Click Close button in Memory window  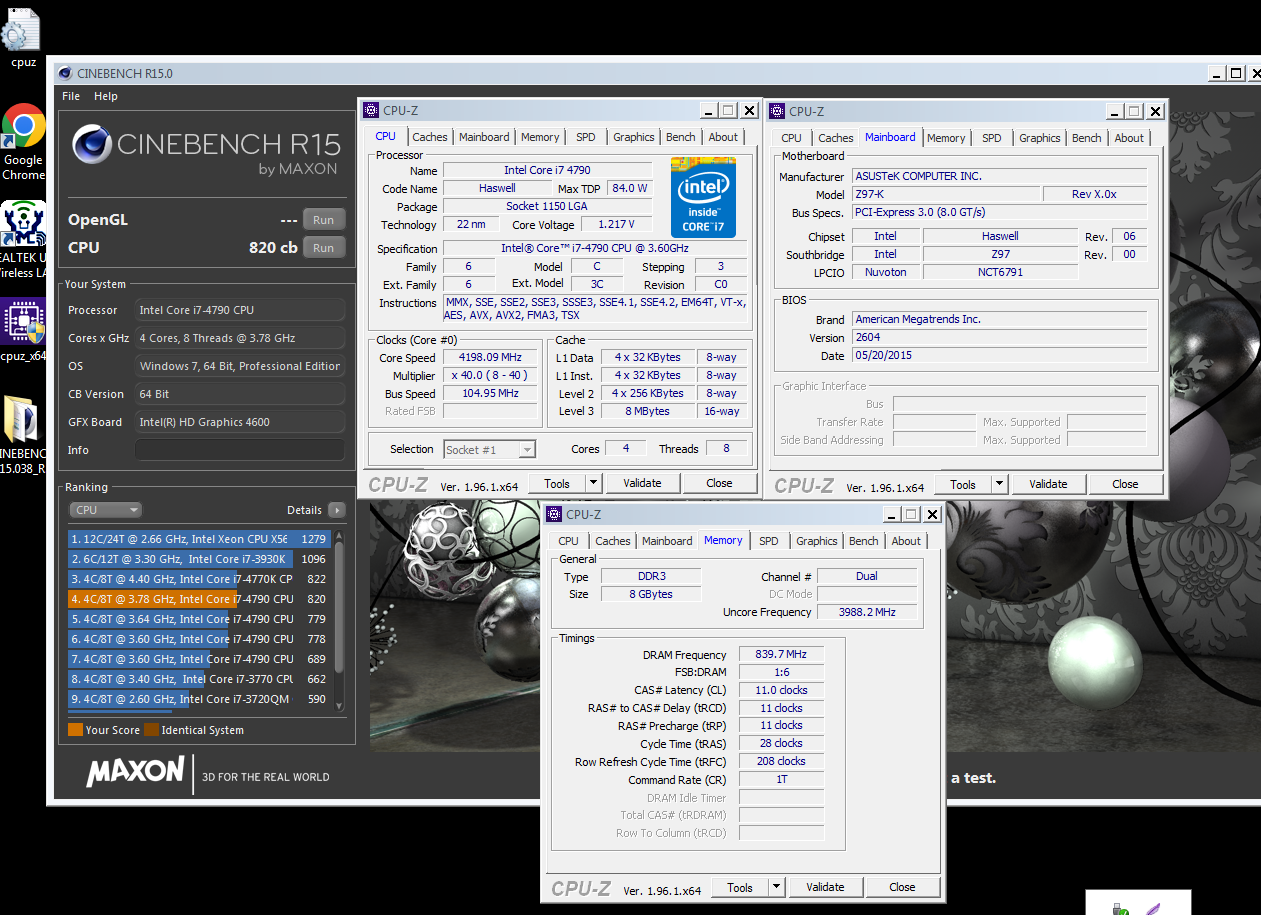tap(902, 887)
